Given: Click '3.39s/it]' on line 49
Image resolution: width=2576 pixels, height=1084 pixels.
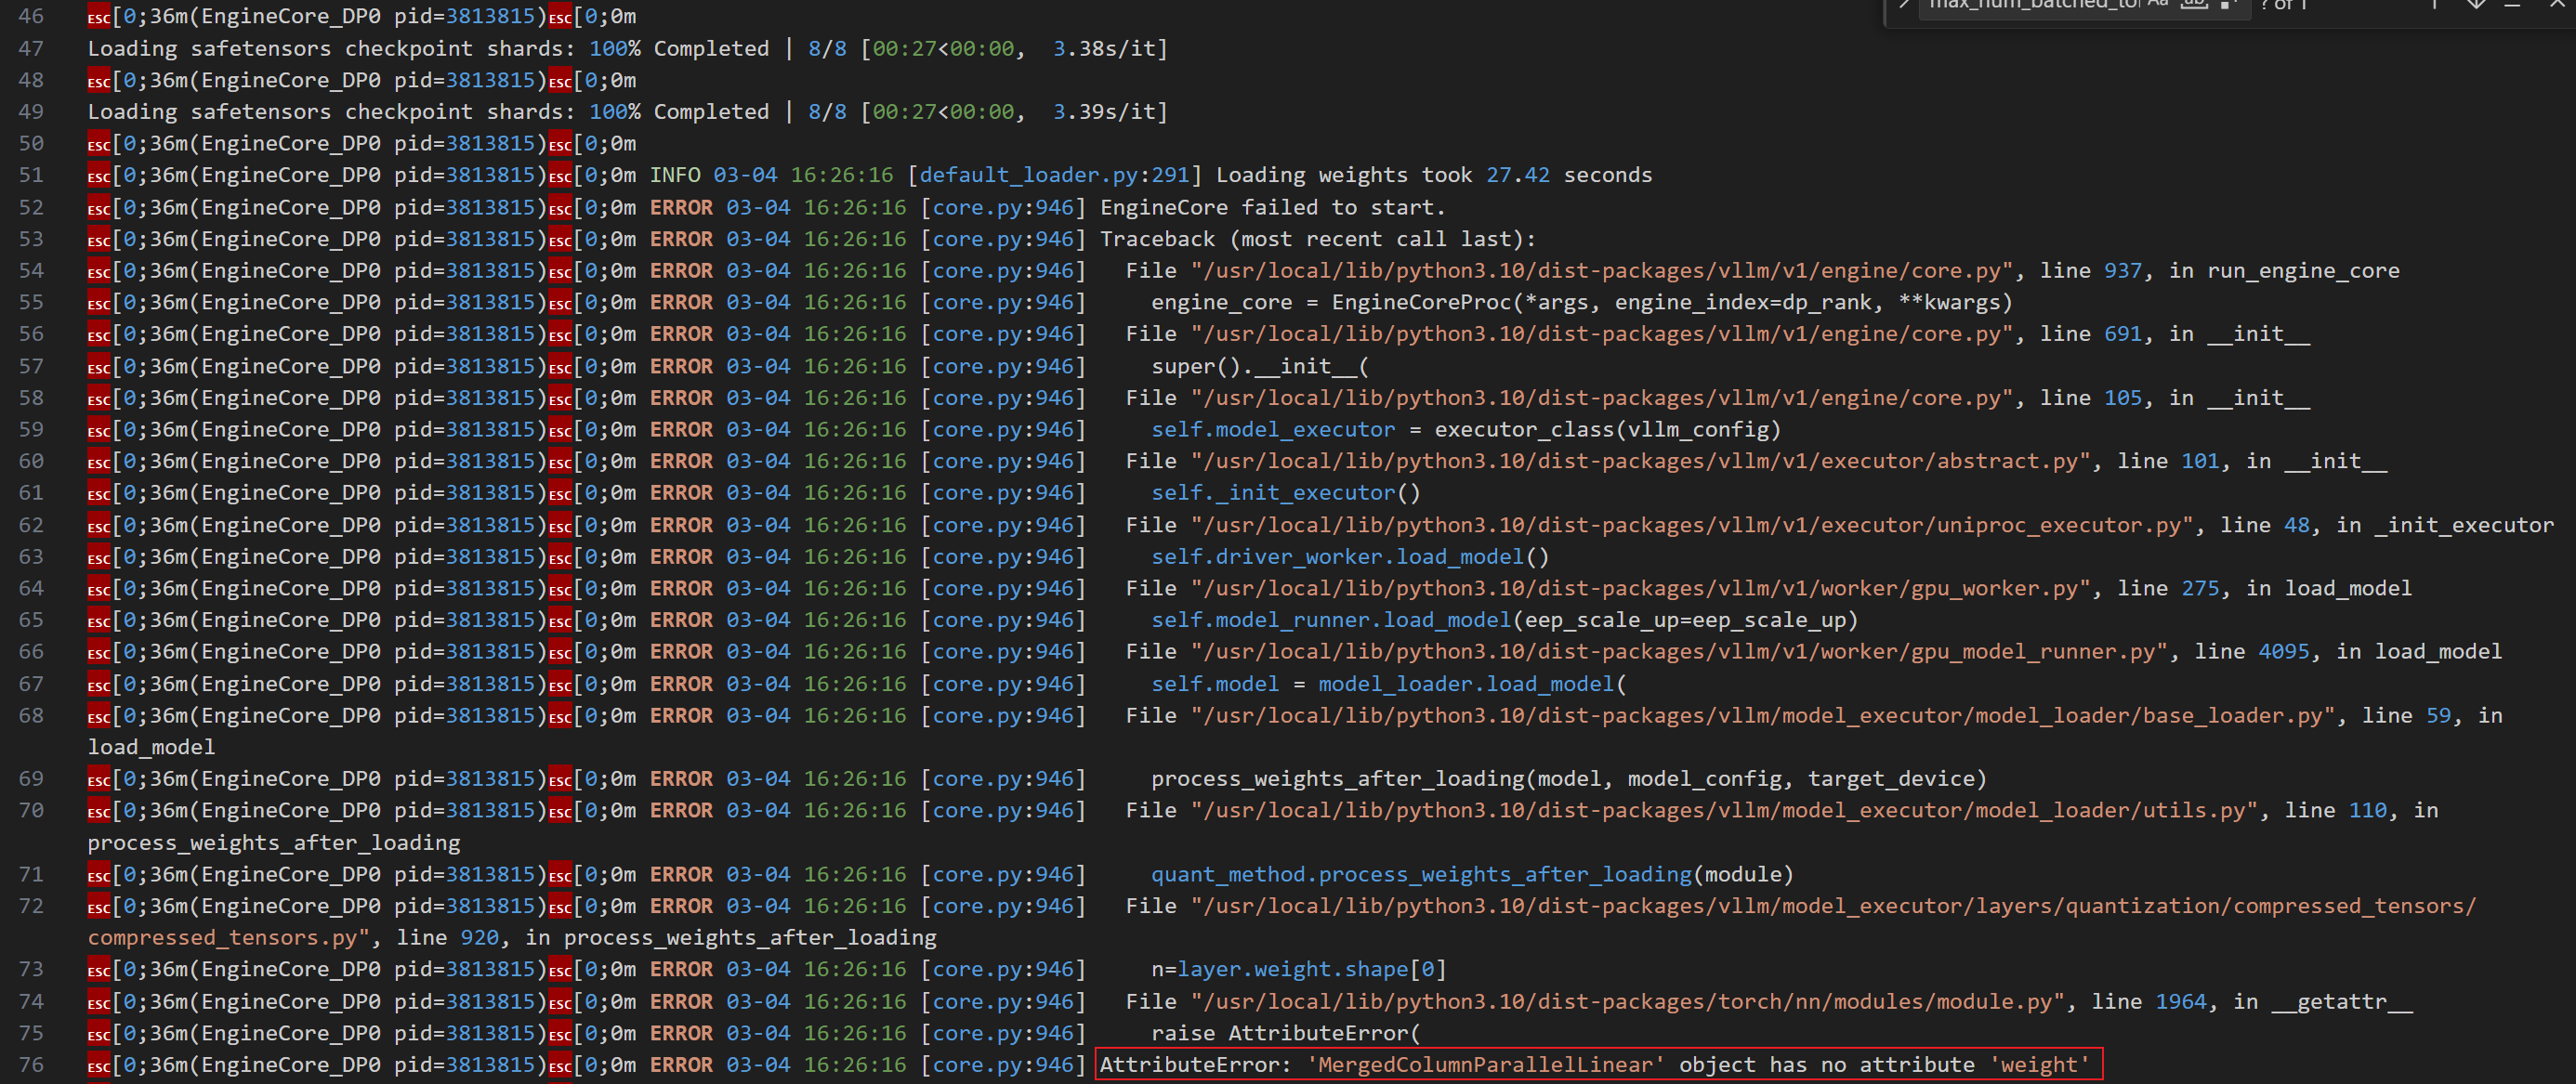Looking at the screenshot, I should (x=1110, y=112).
